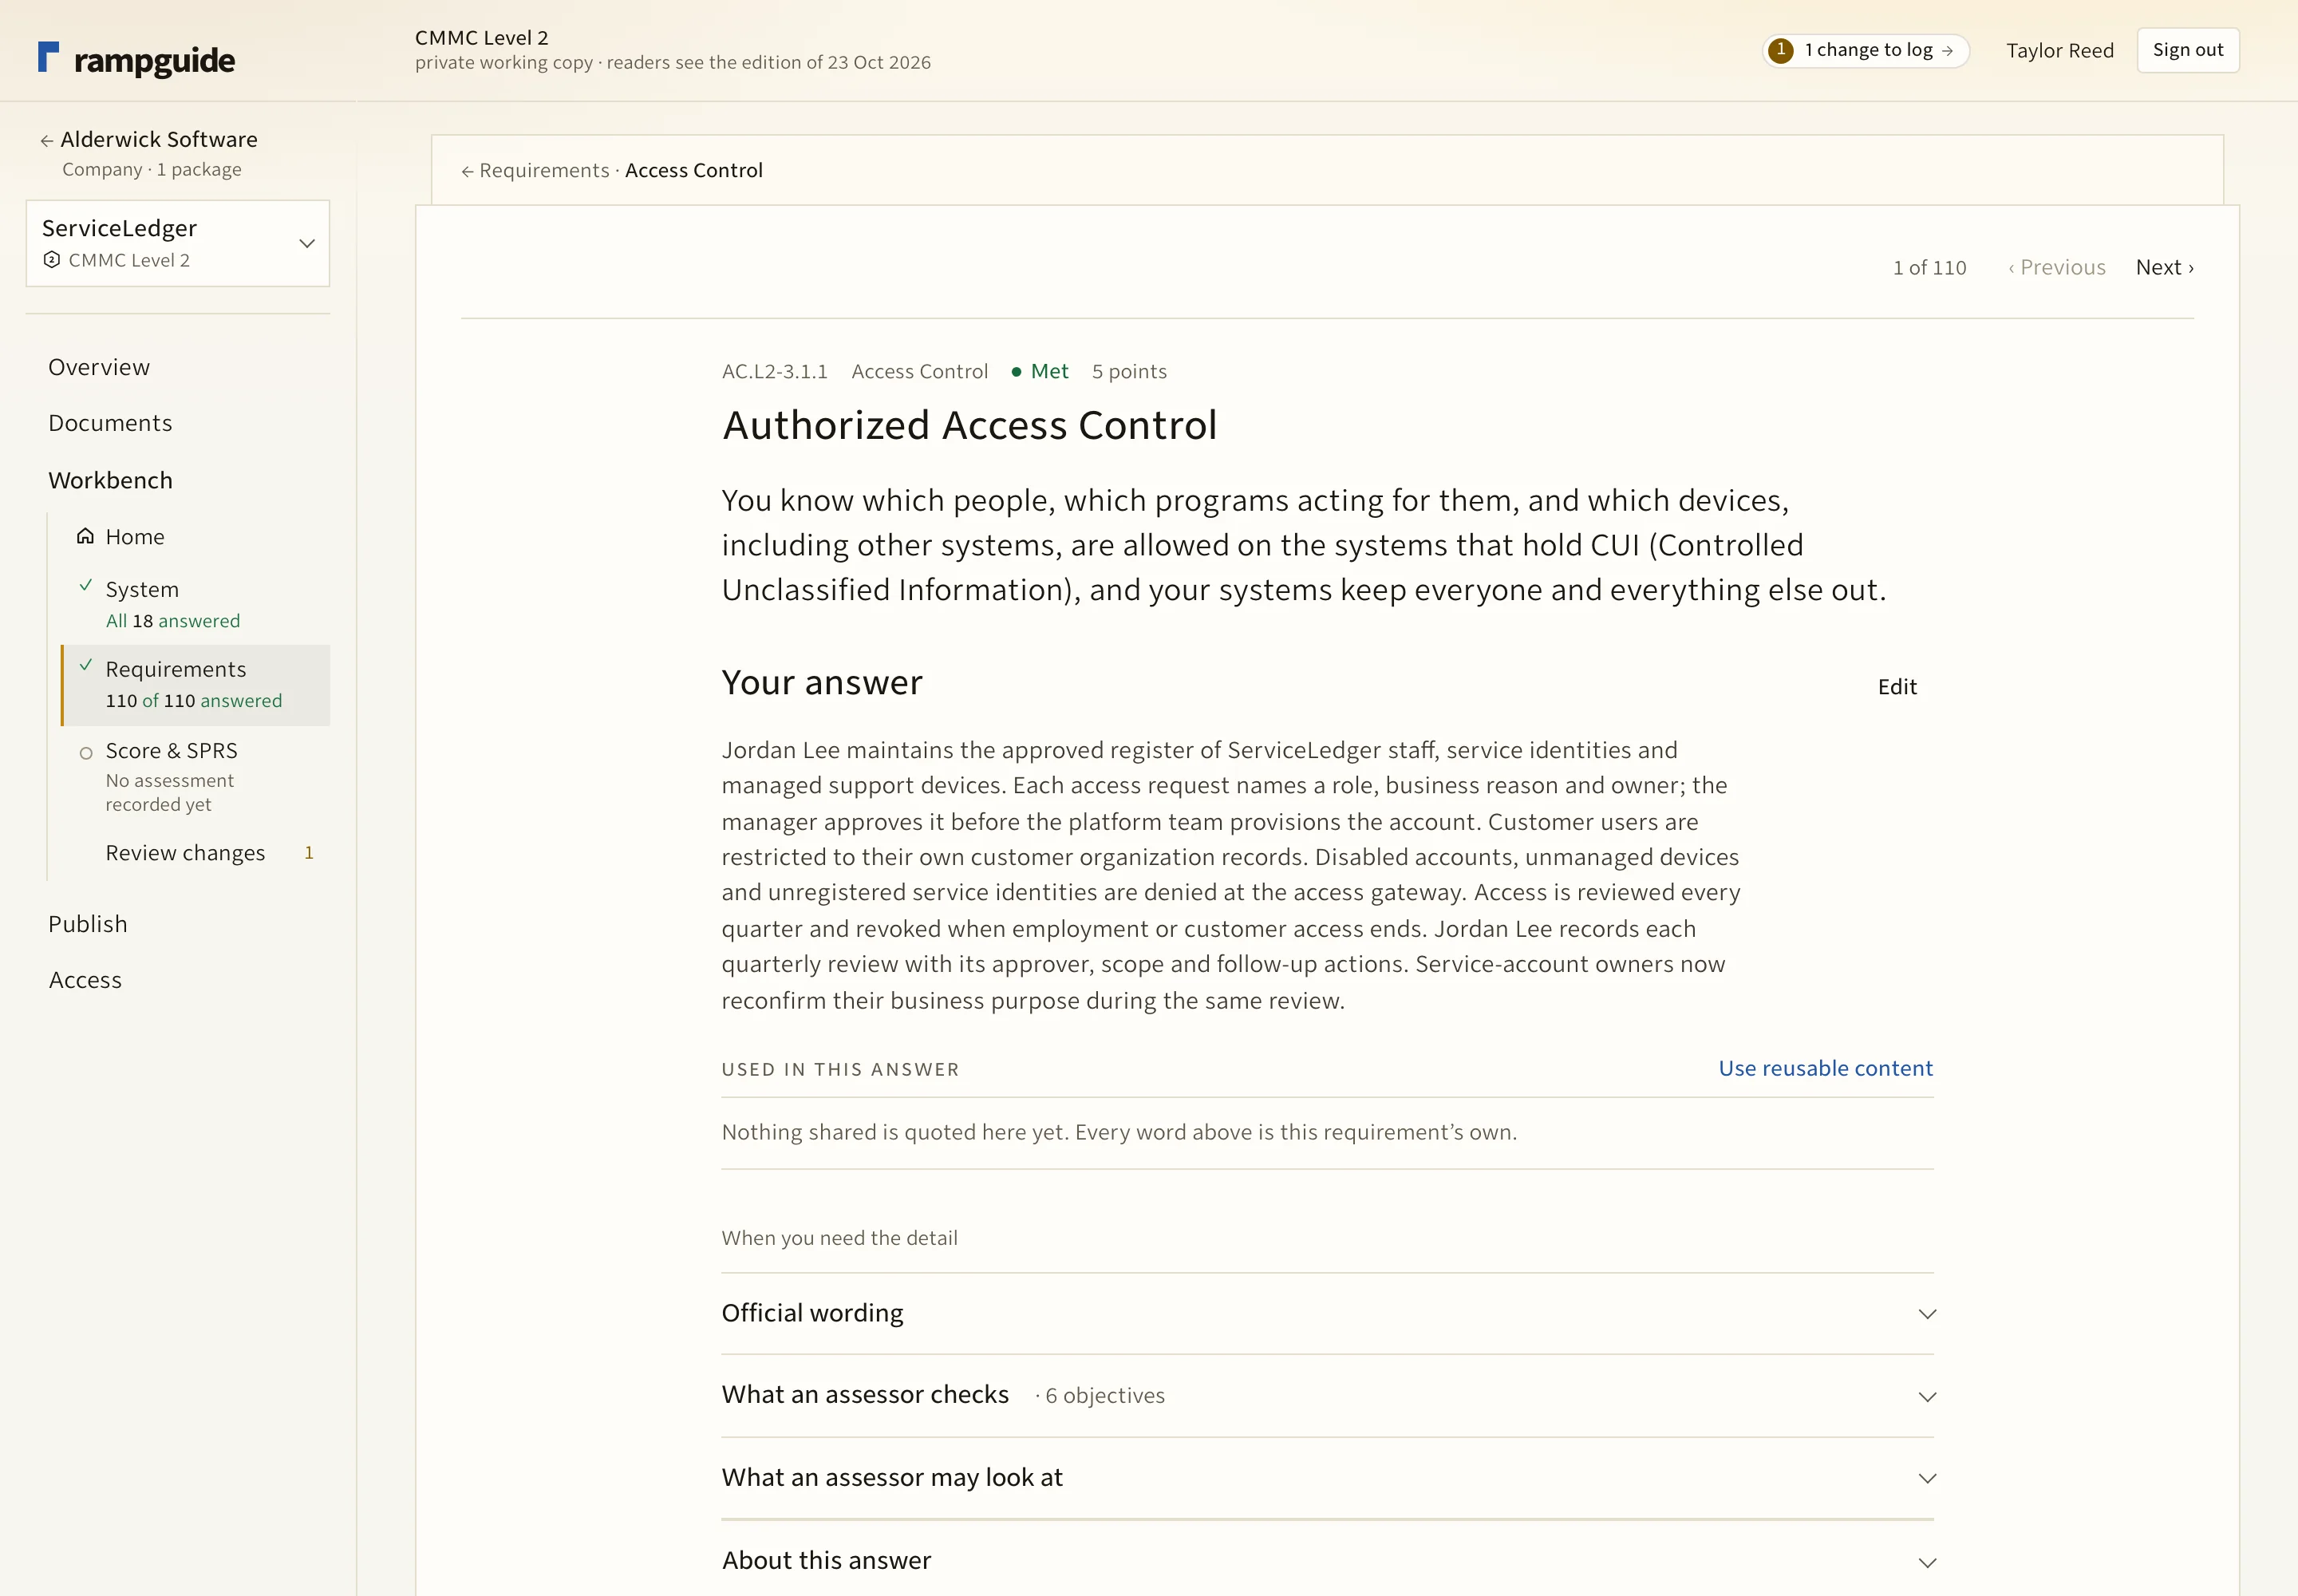Open the Documents section
The height and width of the screenshot is (1596, 2298).
click(x=110, y=423)
